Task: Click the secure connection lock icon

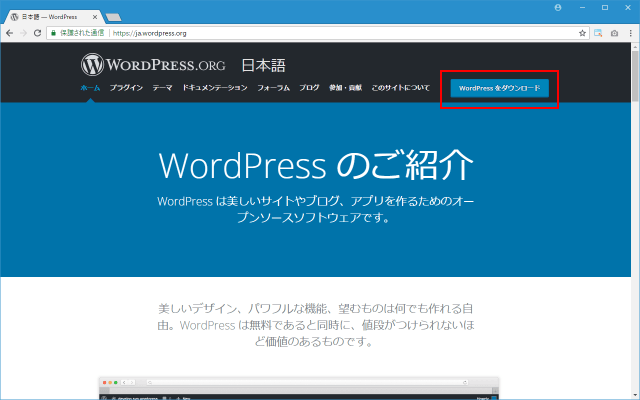Action: pyautogui.click(x=53, y=32)
